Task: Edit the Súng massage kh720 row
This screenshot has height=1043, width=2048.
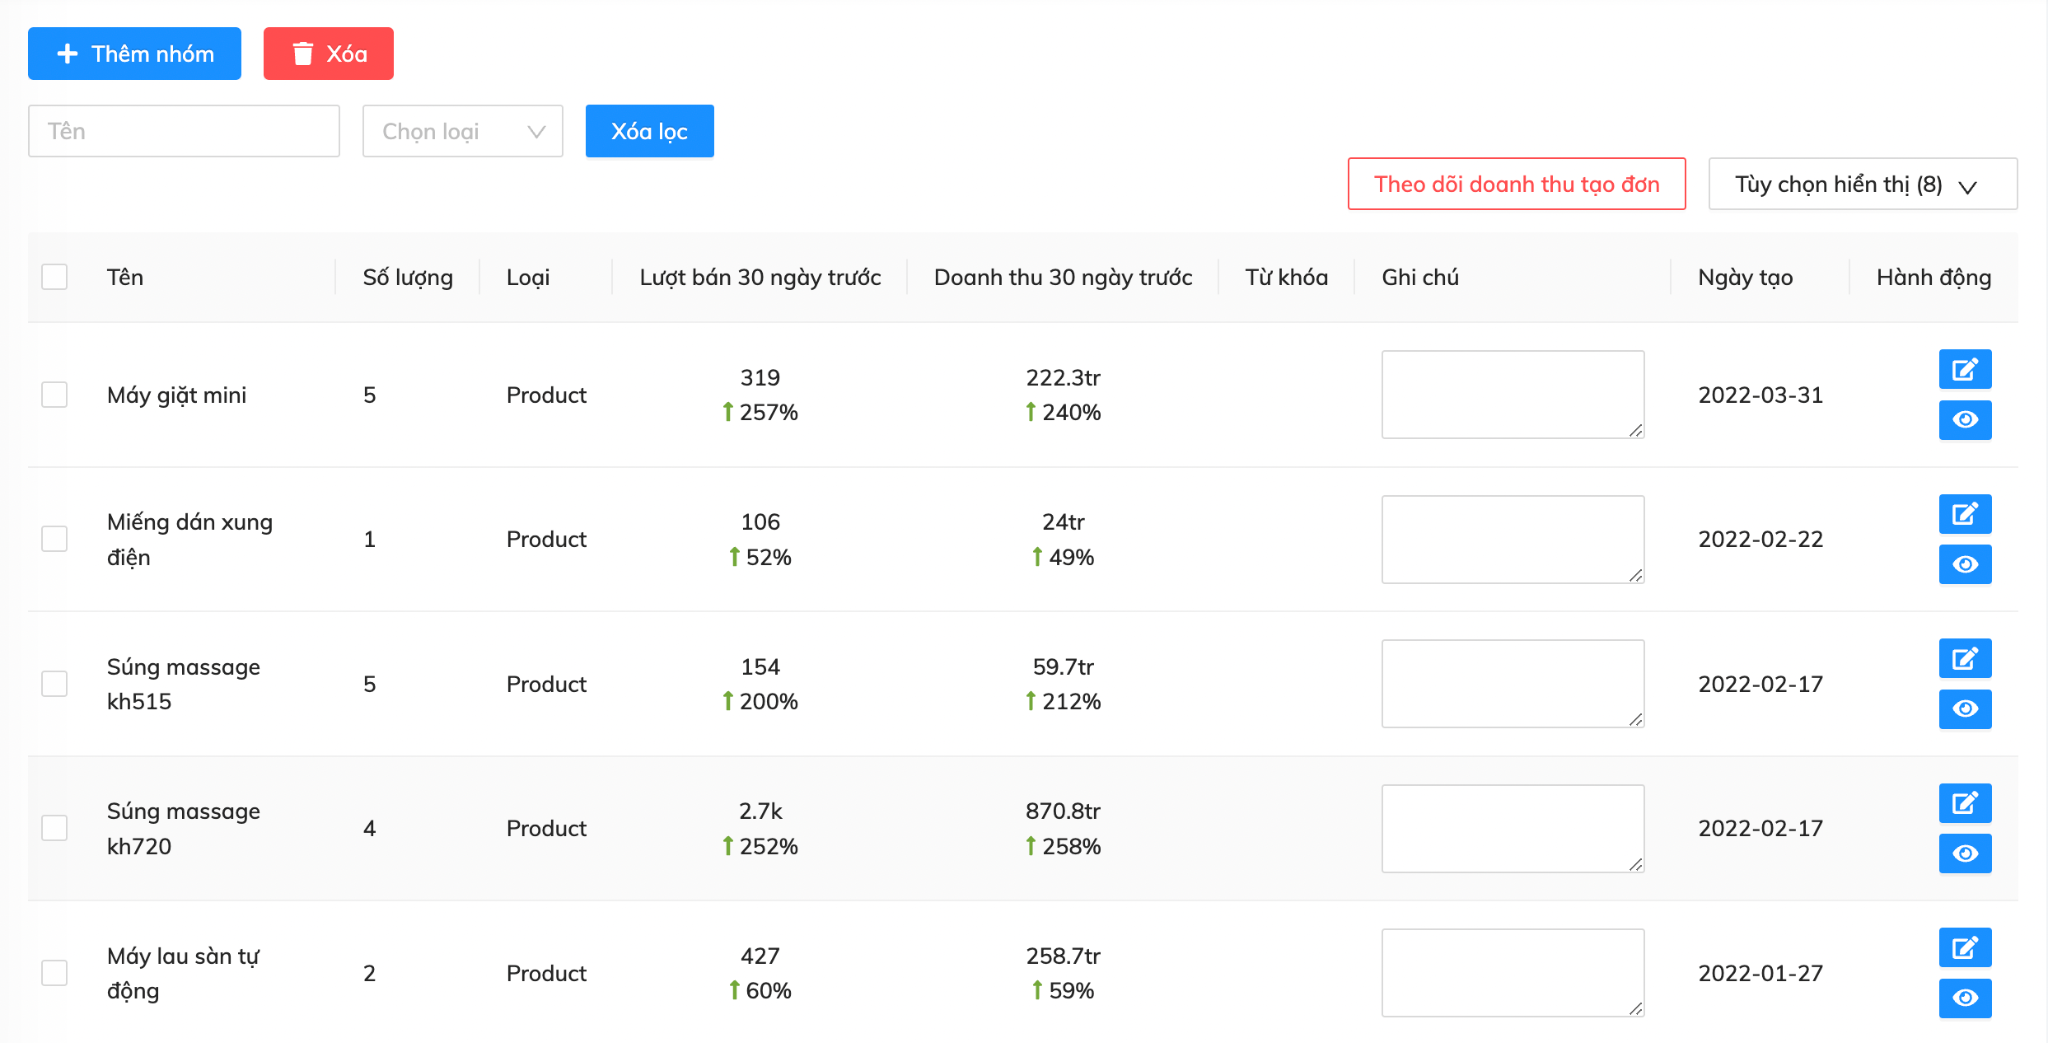Action: [x=1964, y=803]
